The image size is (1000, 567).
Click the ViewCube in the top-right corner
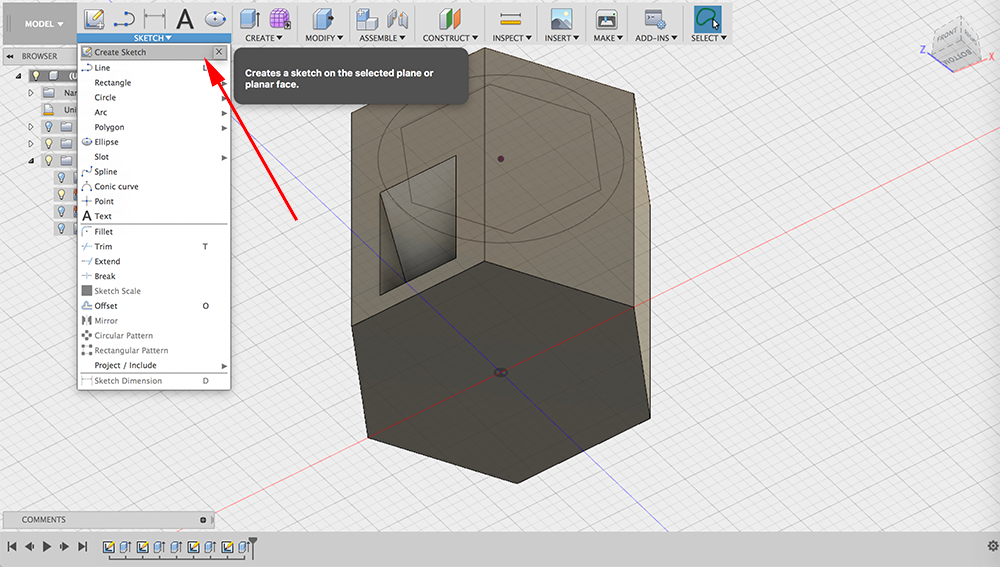pos(955,46)
